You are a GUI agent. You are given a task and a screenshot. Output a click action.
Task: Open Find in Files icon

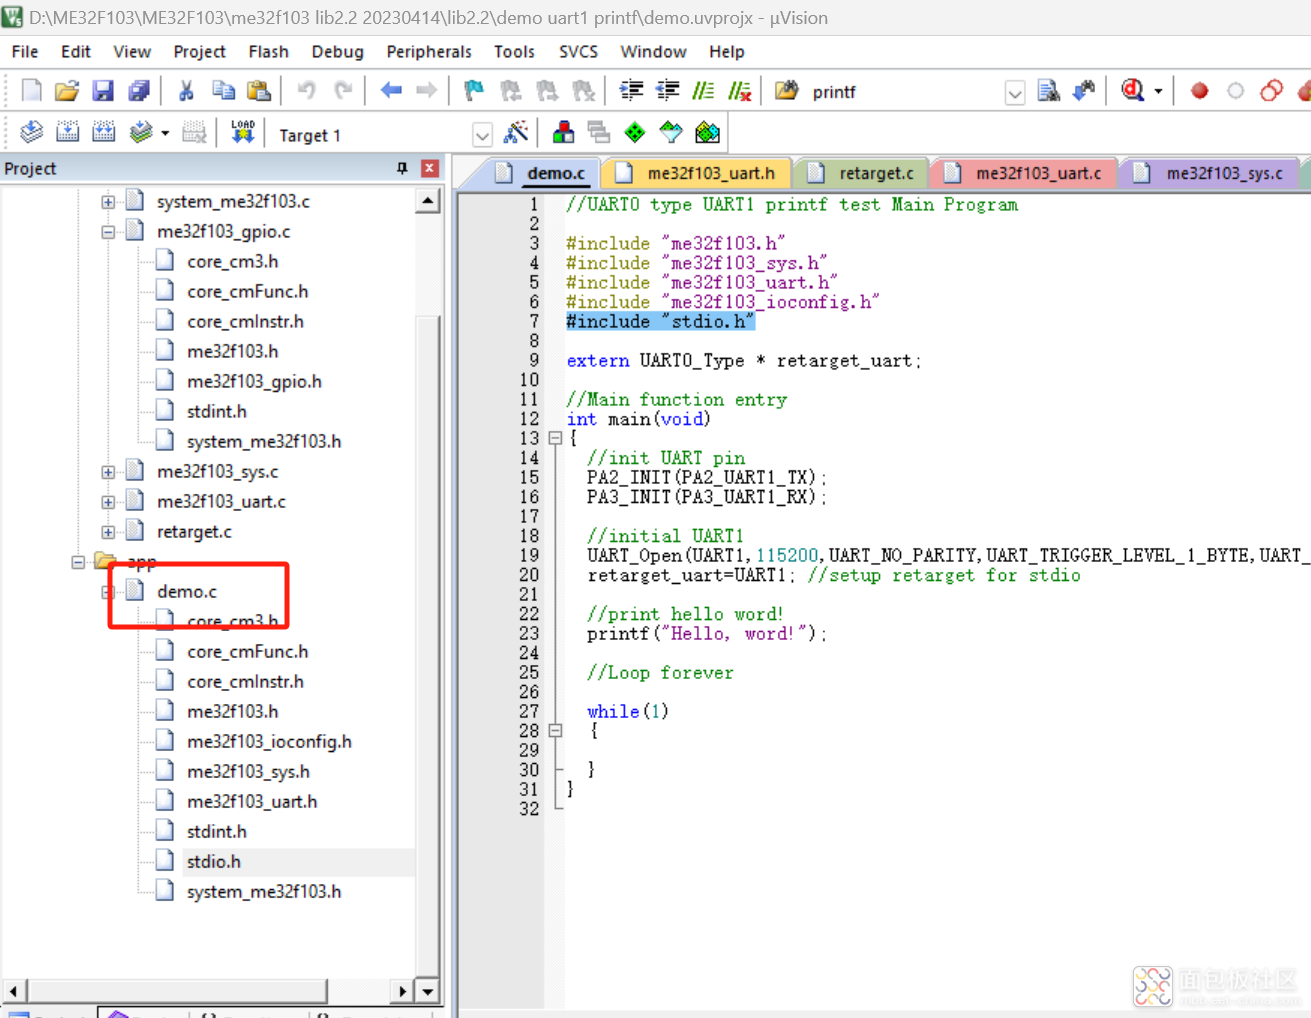click(x=787, y=91)
